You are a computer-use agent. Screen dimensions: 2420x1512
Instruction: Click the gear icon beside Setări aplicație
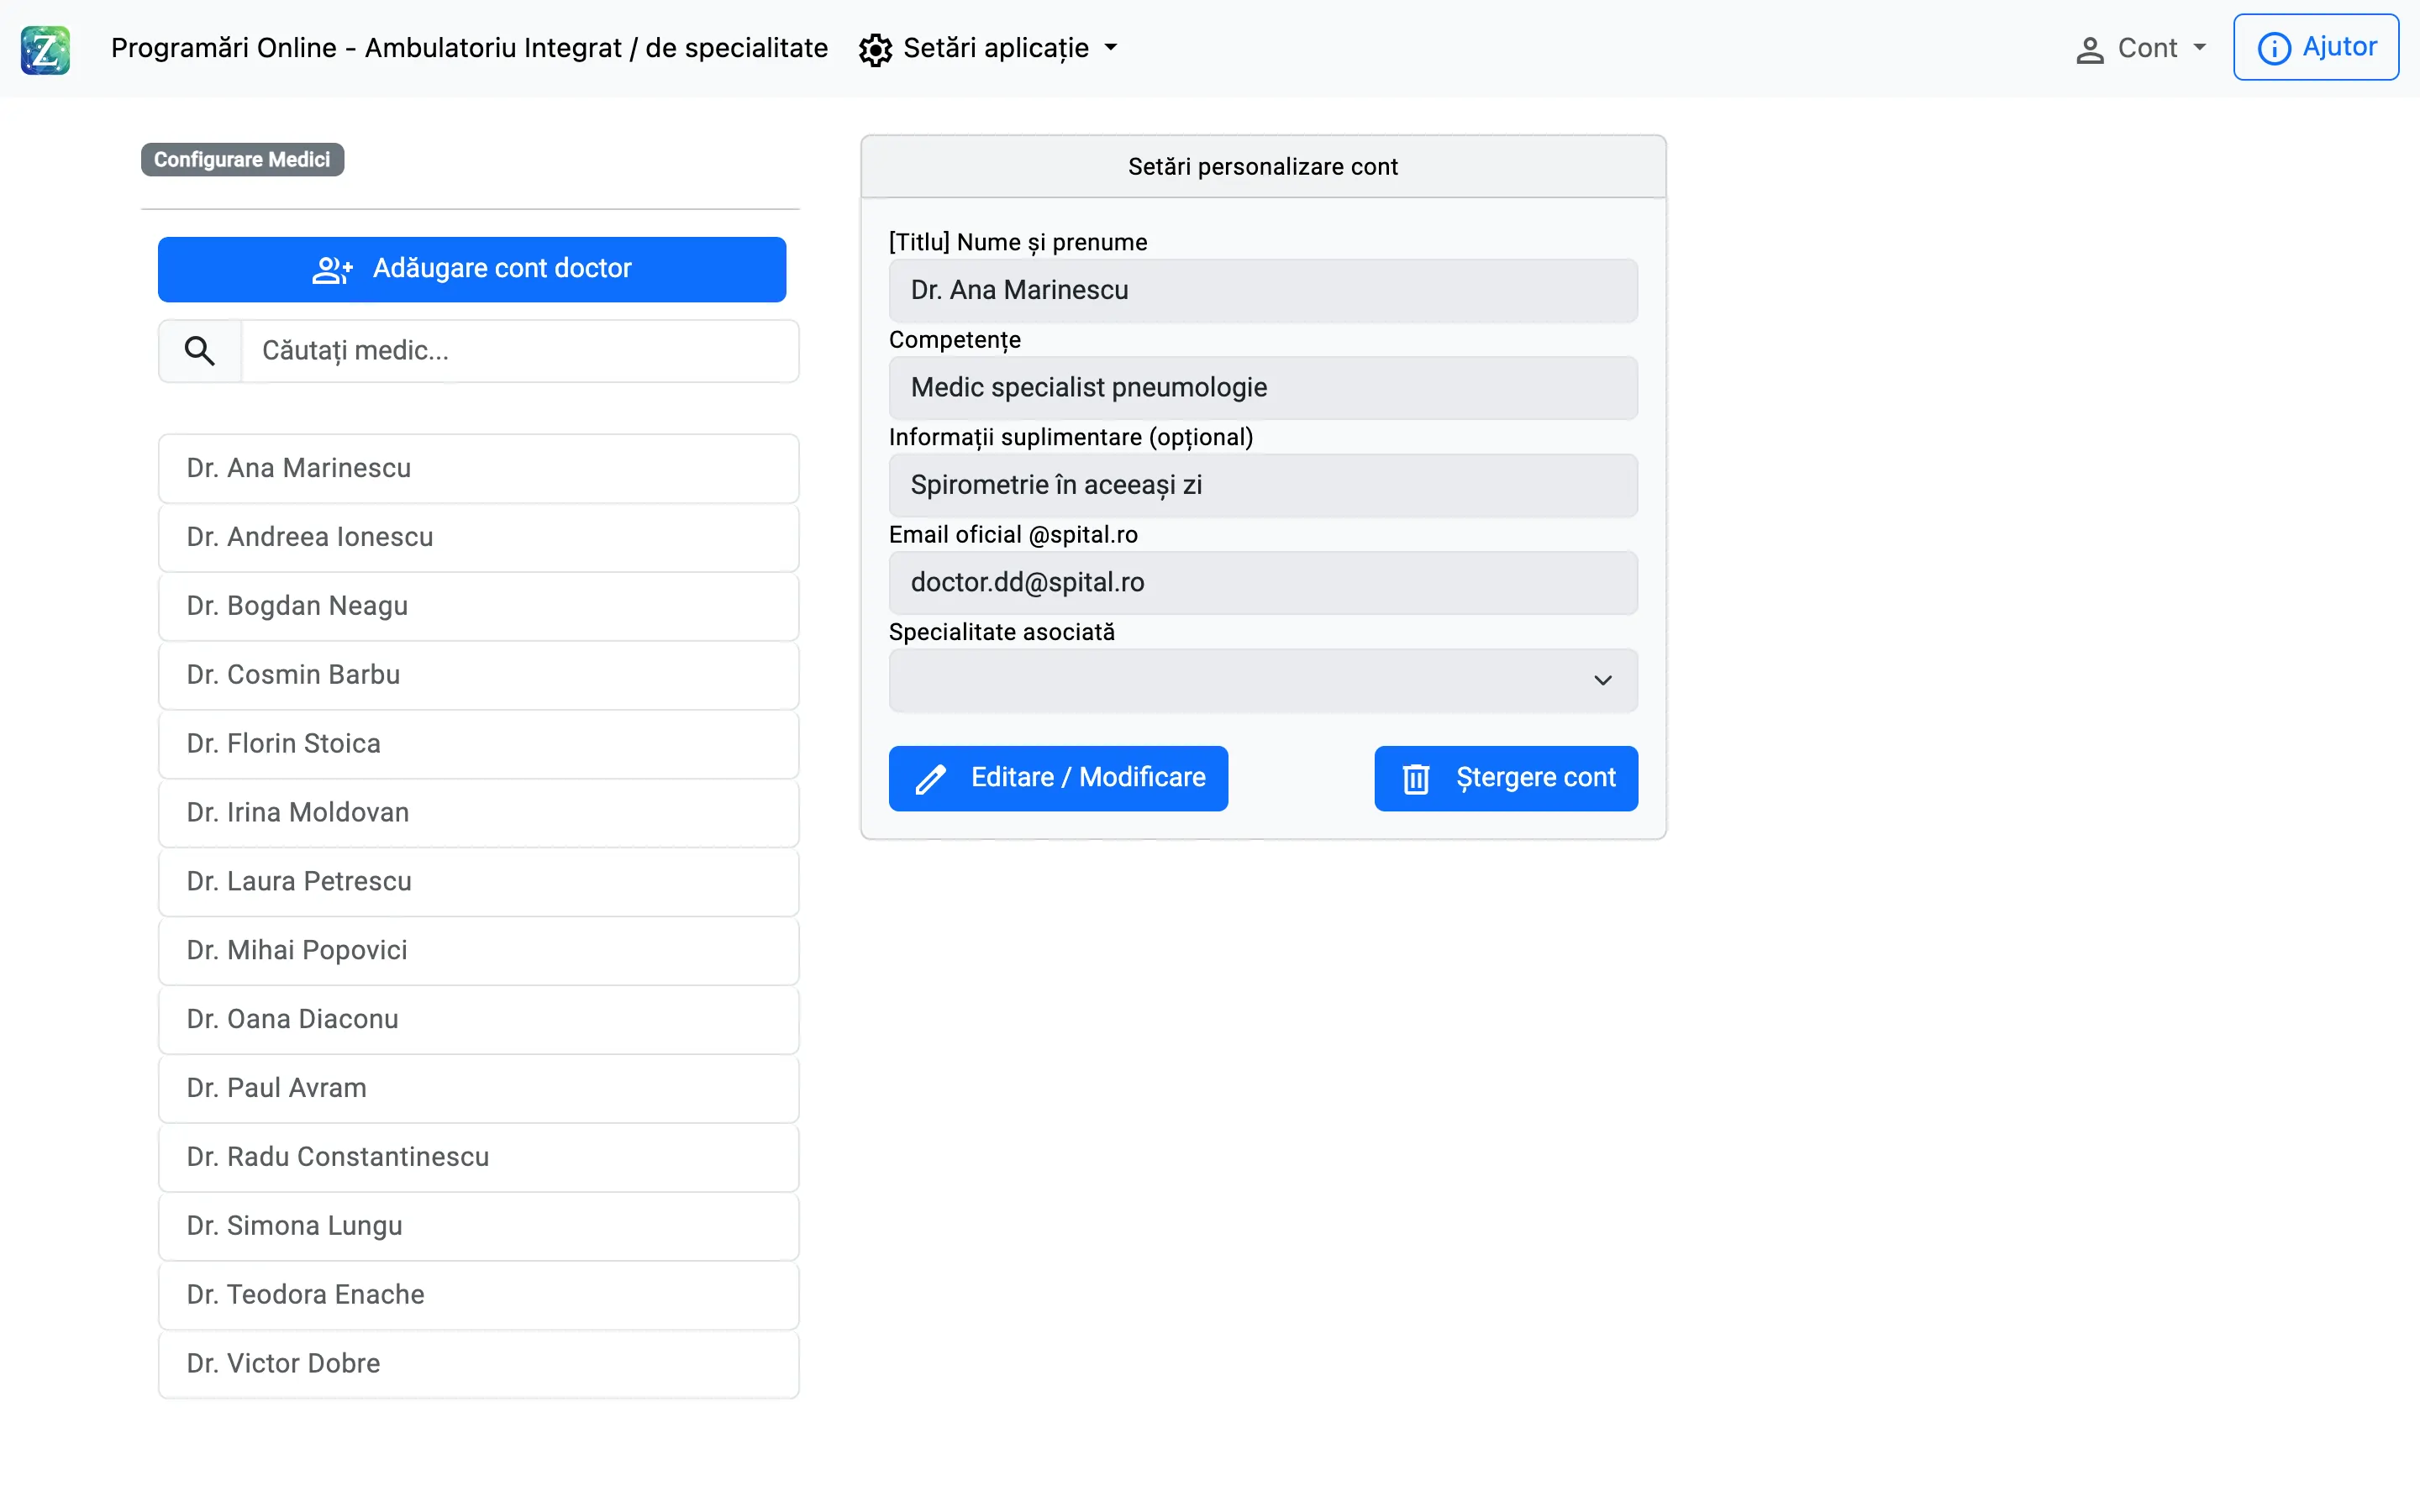(x=875, y=49)
